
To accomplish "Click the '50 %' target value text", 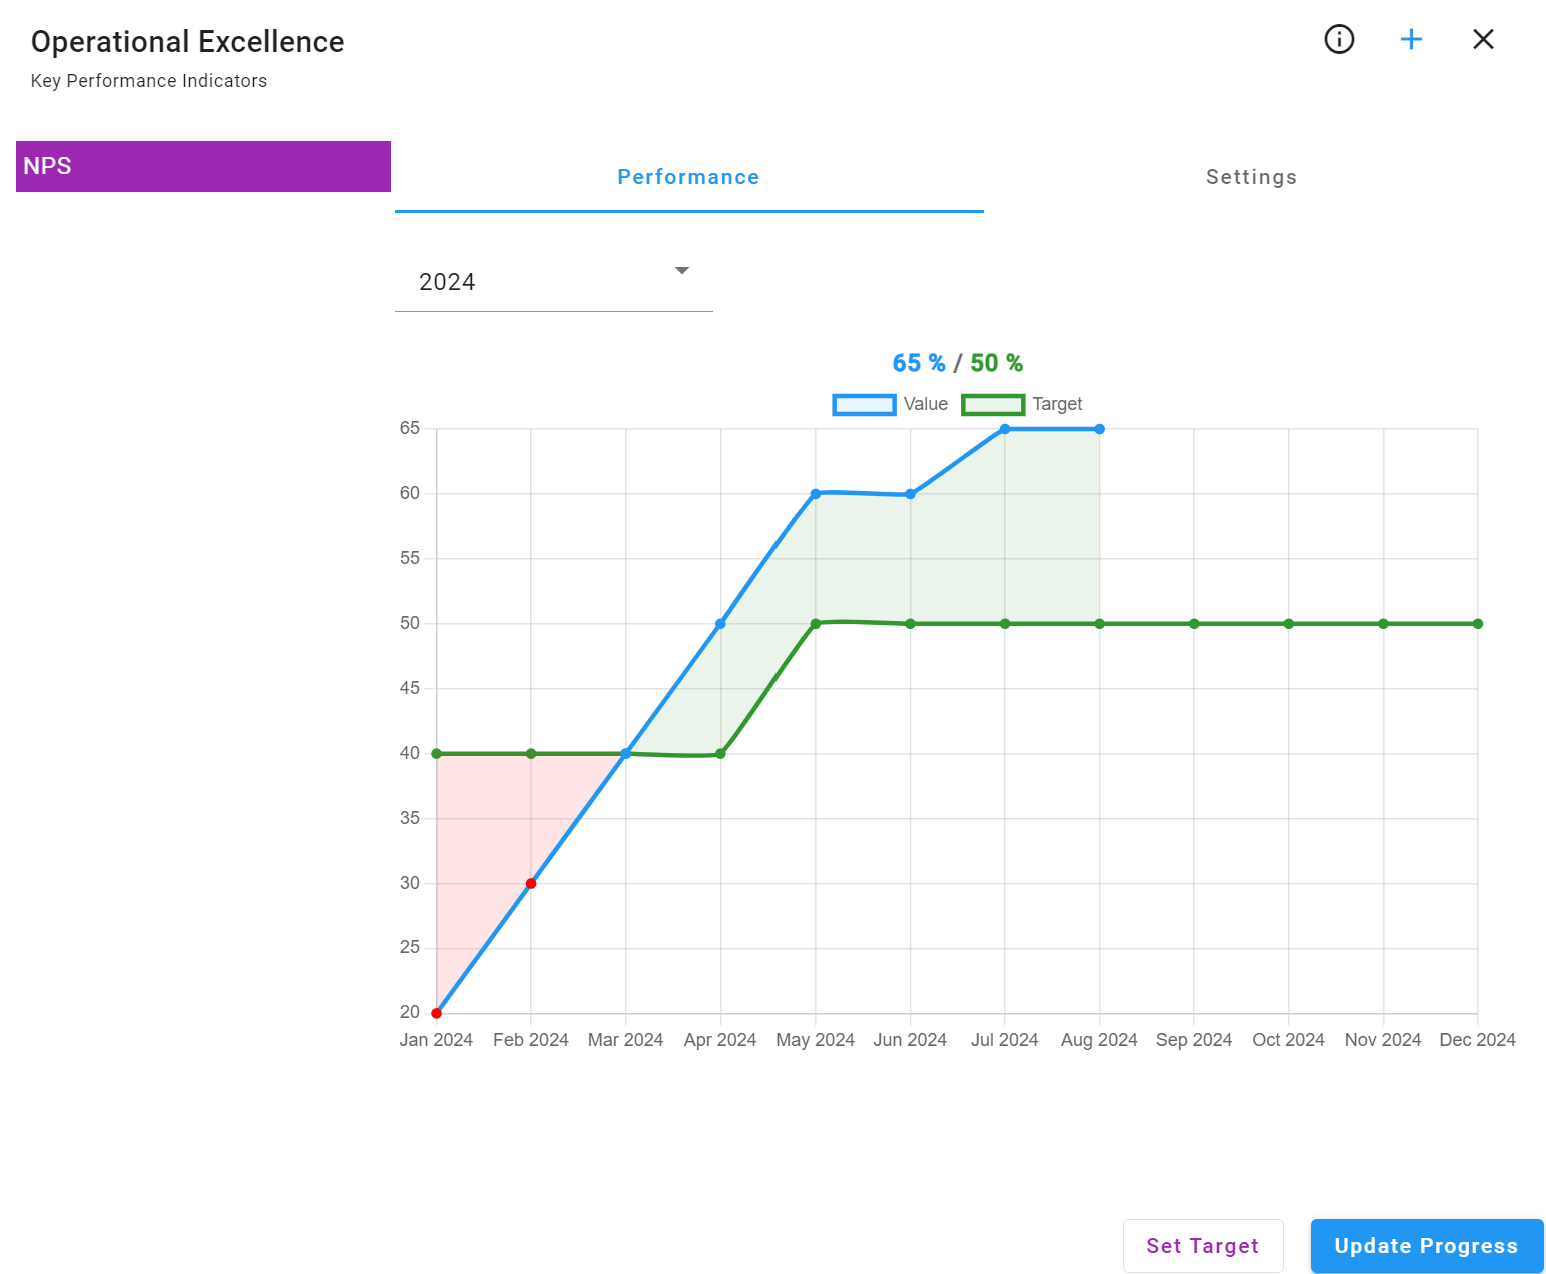I will point(997,363).
